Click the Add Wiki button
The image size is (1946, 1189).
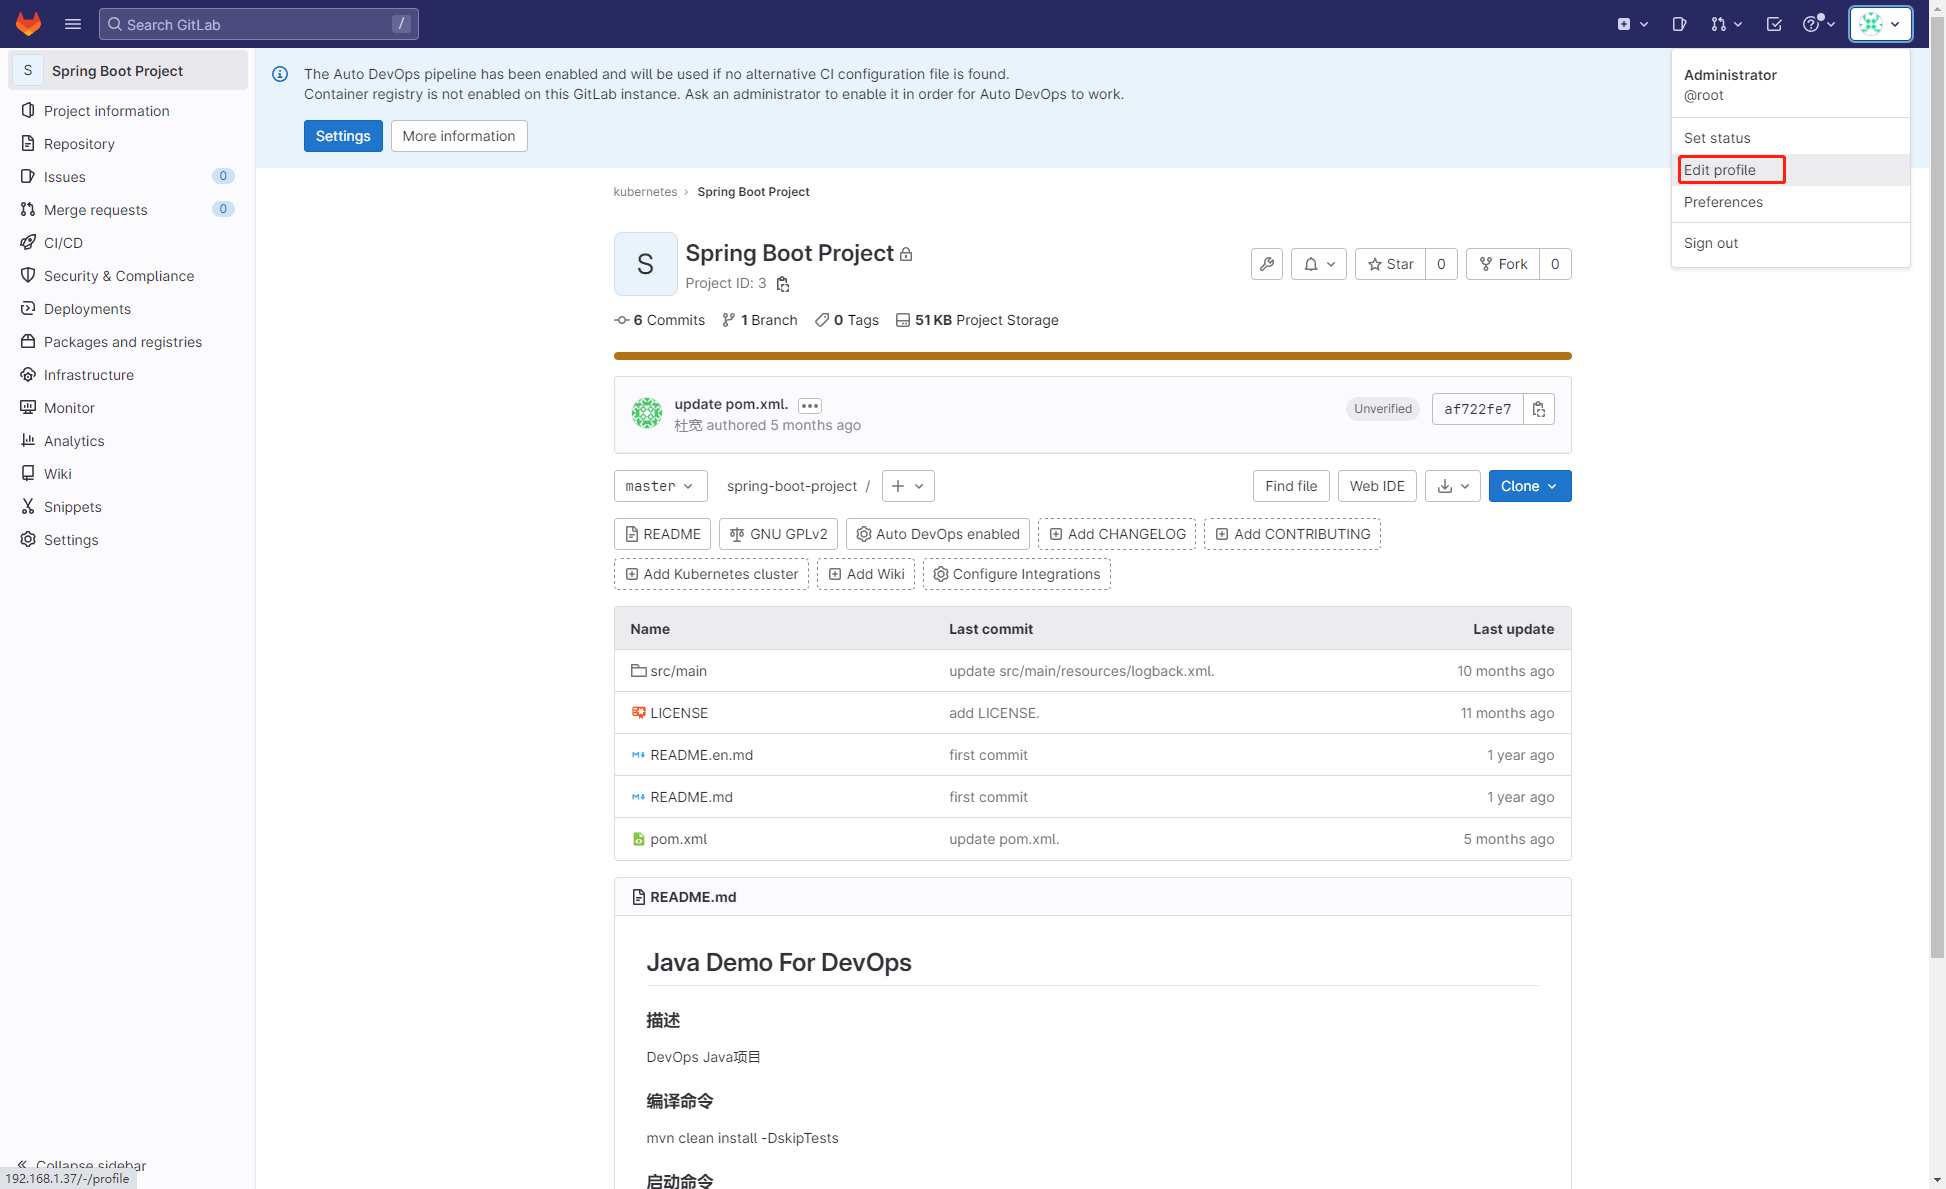point(866,574)
